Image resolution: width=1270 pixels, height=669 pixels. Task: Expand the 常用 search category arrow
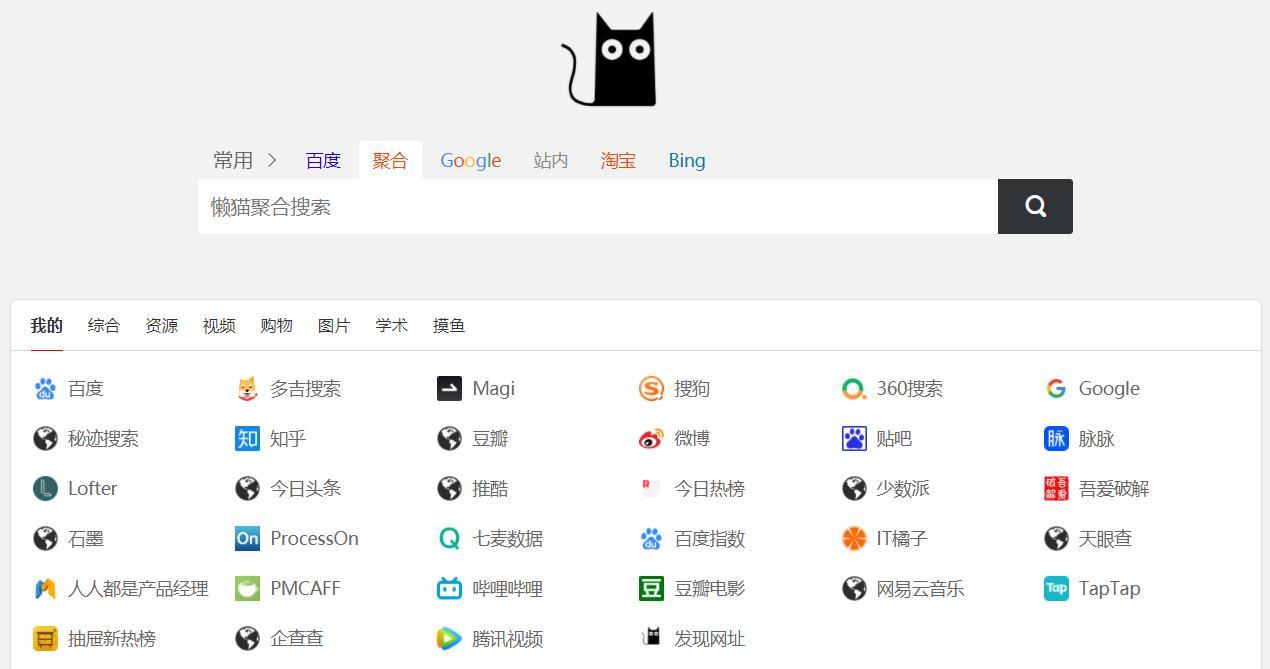[271, 160]
